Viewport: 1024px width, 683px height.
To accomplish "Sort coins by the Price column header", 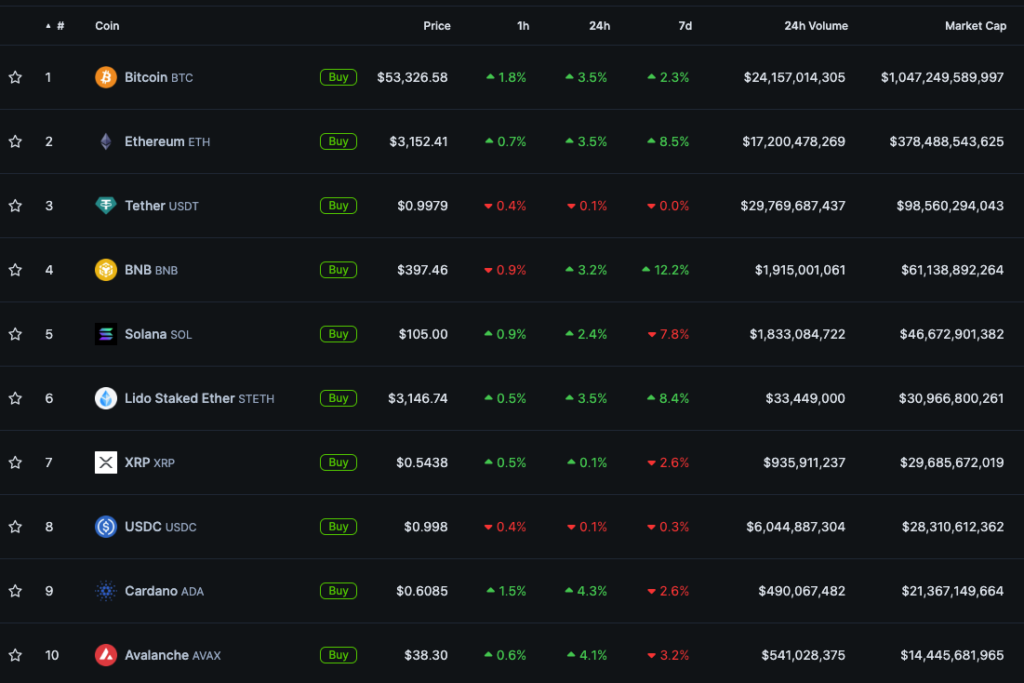I will pyautogui.click(x=436, y=26).
